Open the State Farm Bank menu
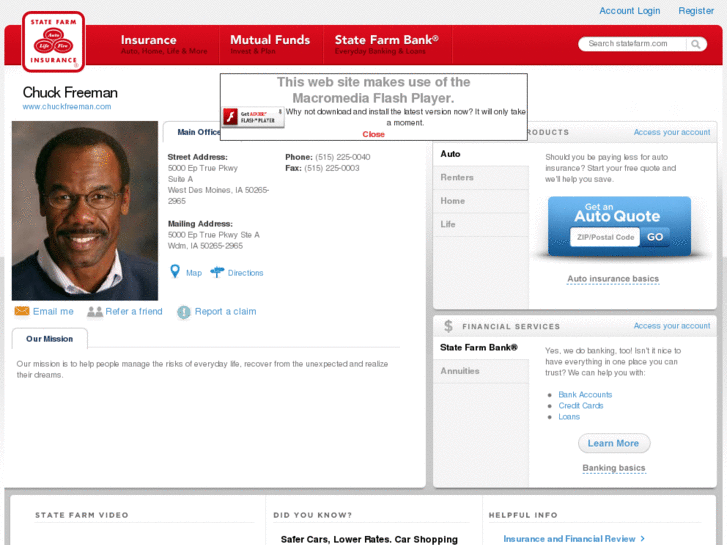Screen dimensions: 727x545 [x=387, y=45]
